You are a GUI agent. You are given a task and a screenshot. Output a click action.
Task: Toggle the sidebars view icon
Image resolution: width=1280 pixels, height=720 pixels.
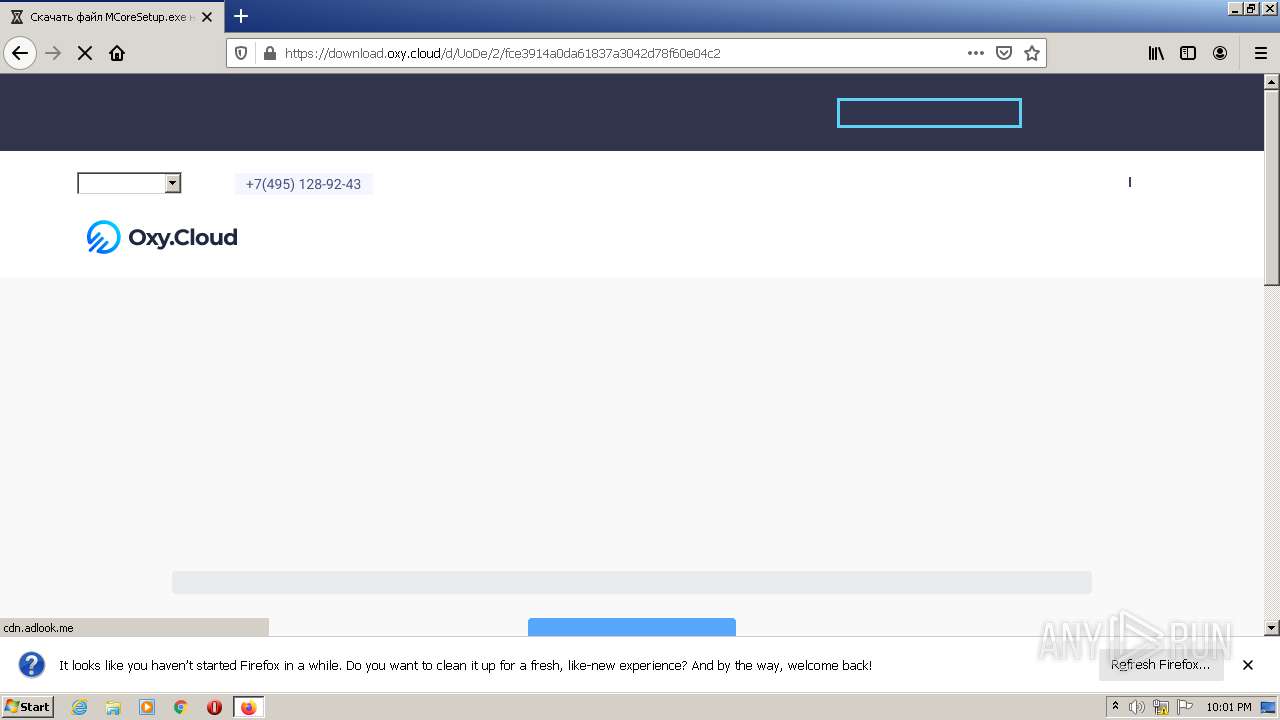pos(1188,53)
